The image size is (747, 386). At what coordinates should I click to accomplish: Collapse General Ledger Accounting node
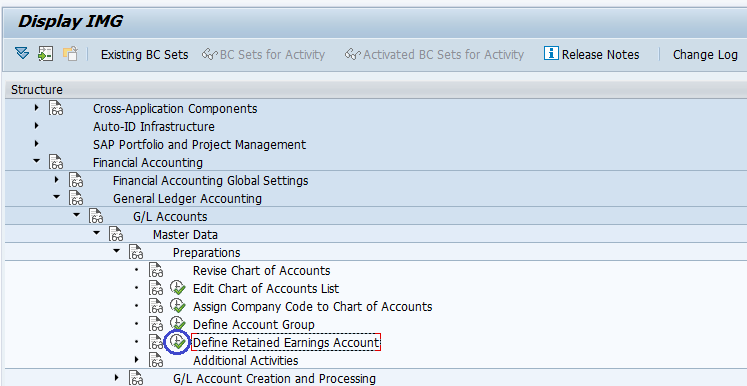tap(57, 197)
